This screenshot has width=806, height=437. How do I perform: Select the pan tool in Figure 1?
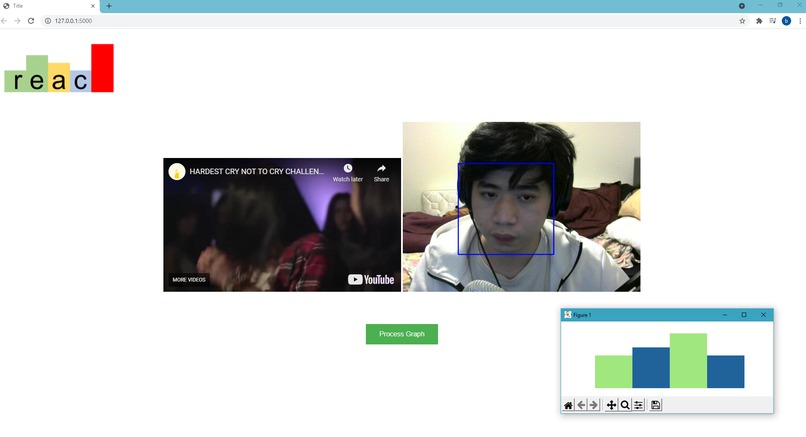click(611, 405)
